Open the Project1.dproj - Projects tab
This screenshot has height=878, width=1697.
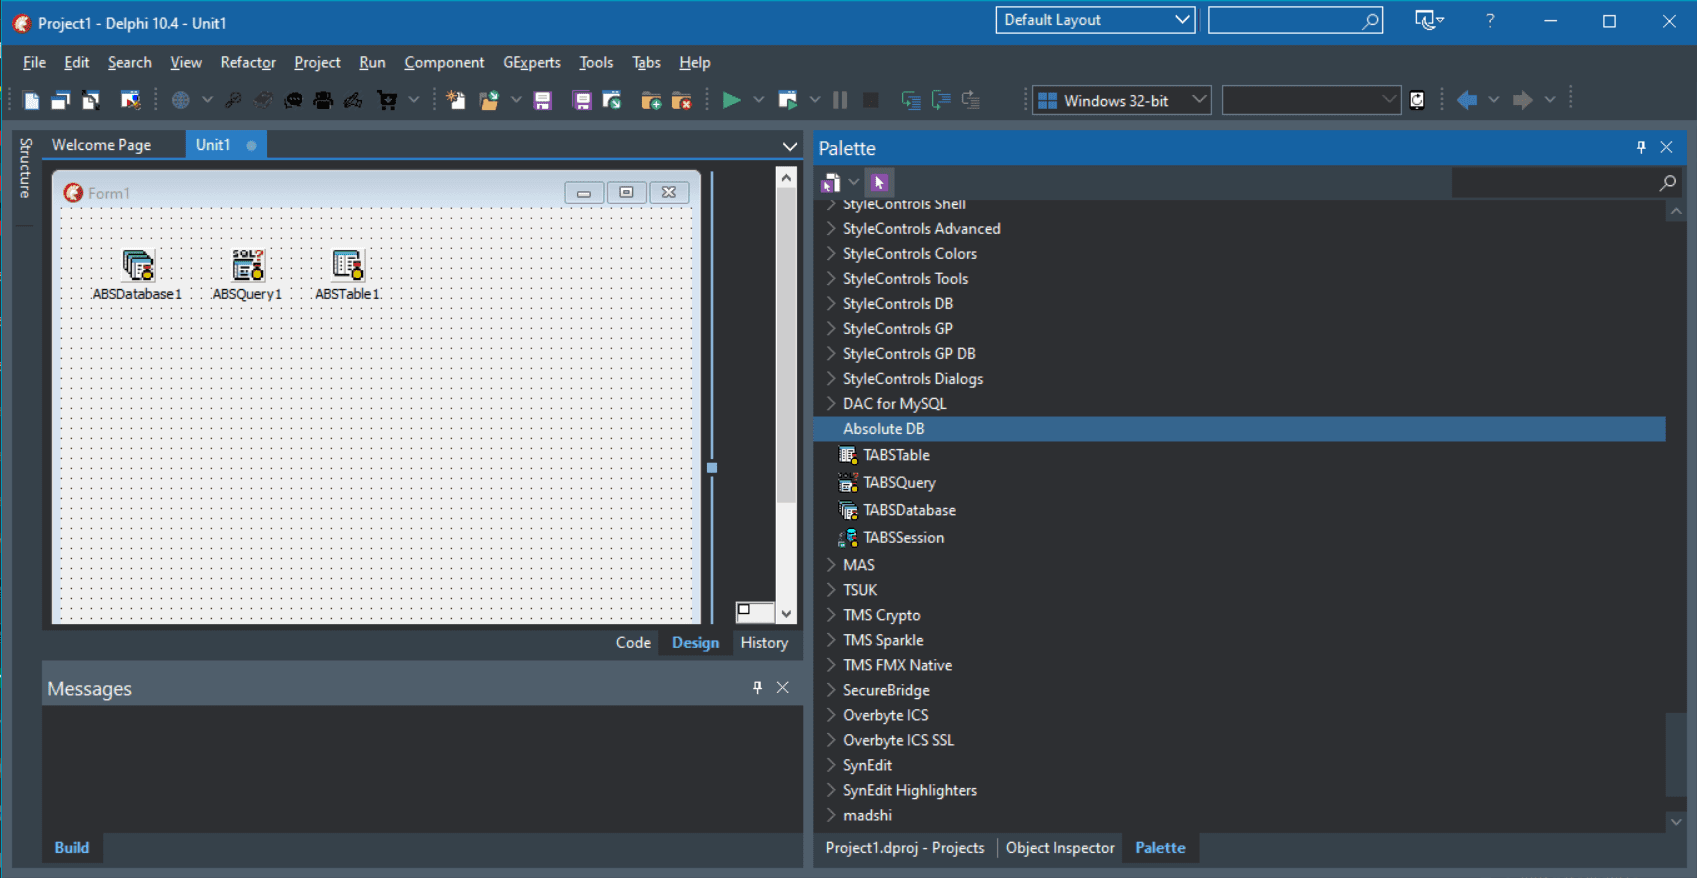click(905, 847)
